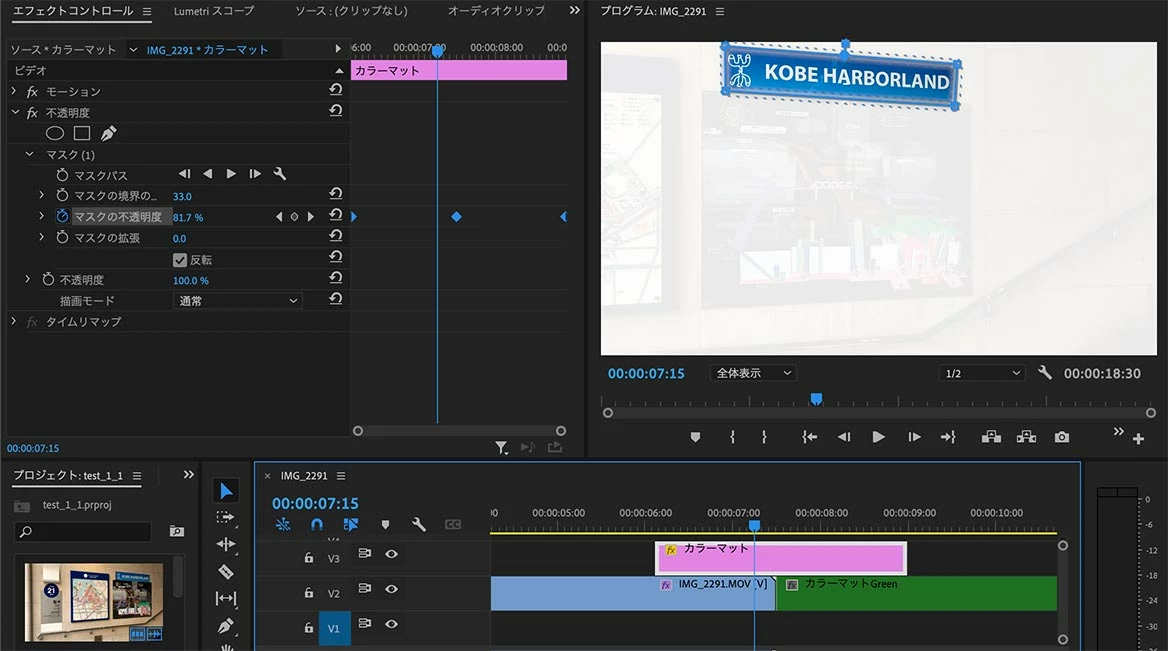Toggle the 反転 checkbox

click(x=180, y=260)
